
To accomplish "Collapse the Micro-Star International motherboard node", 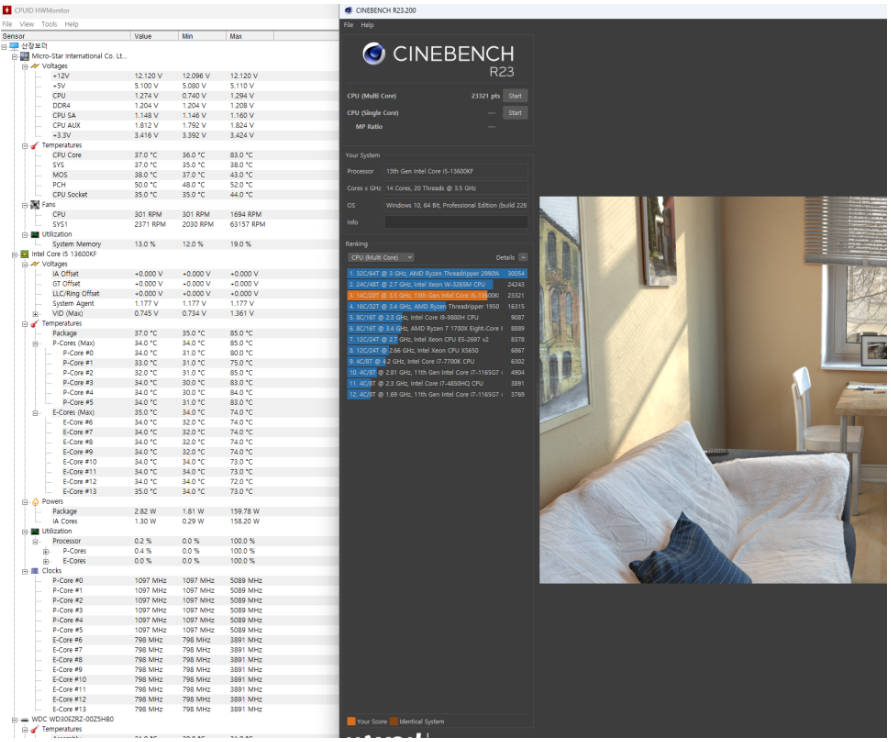I will tap(15, 56).
